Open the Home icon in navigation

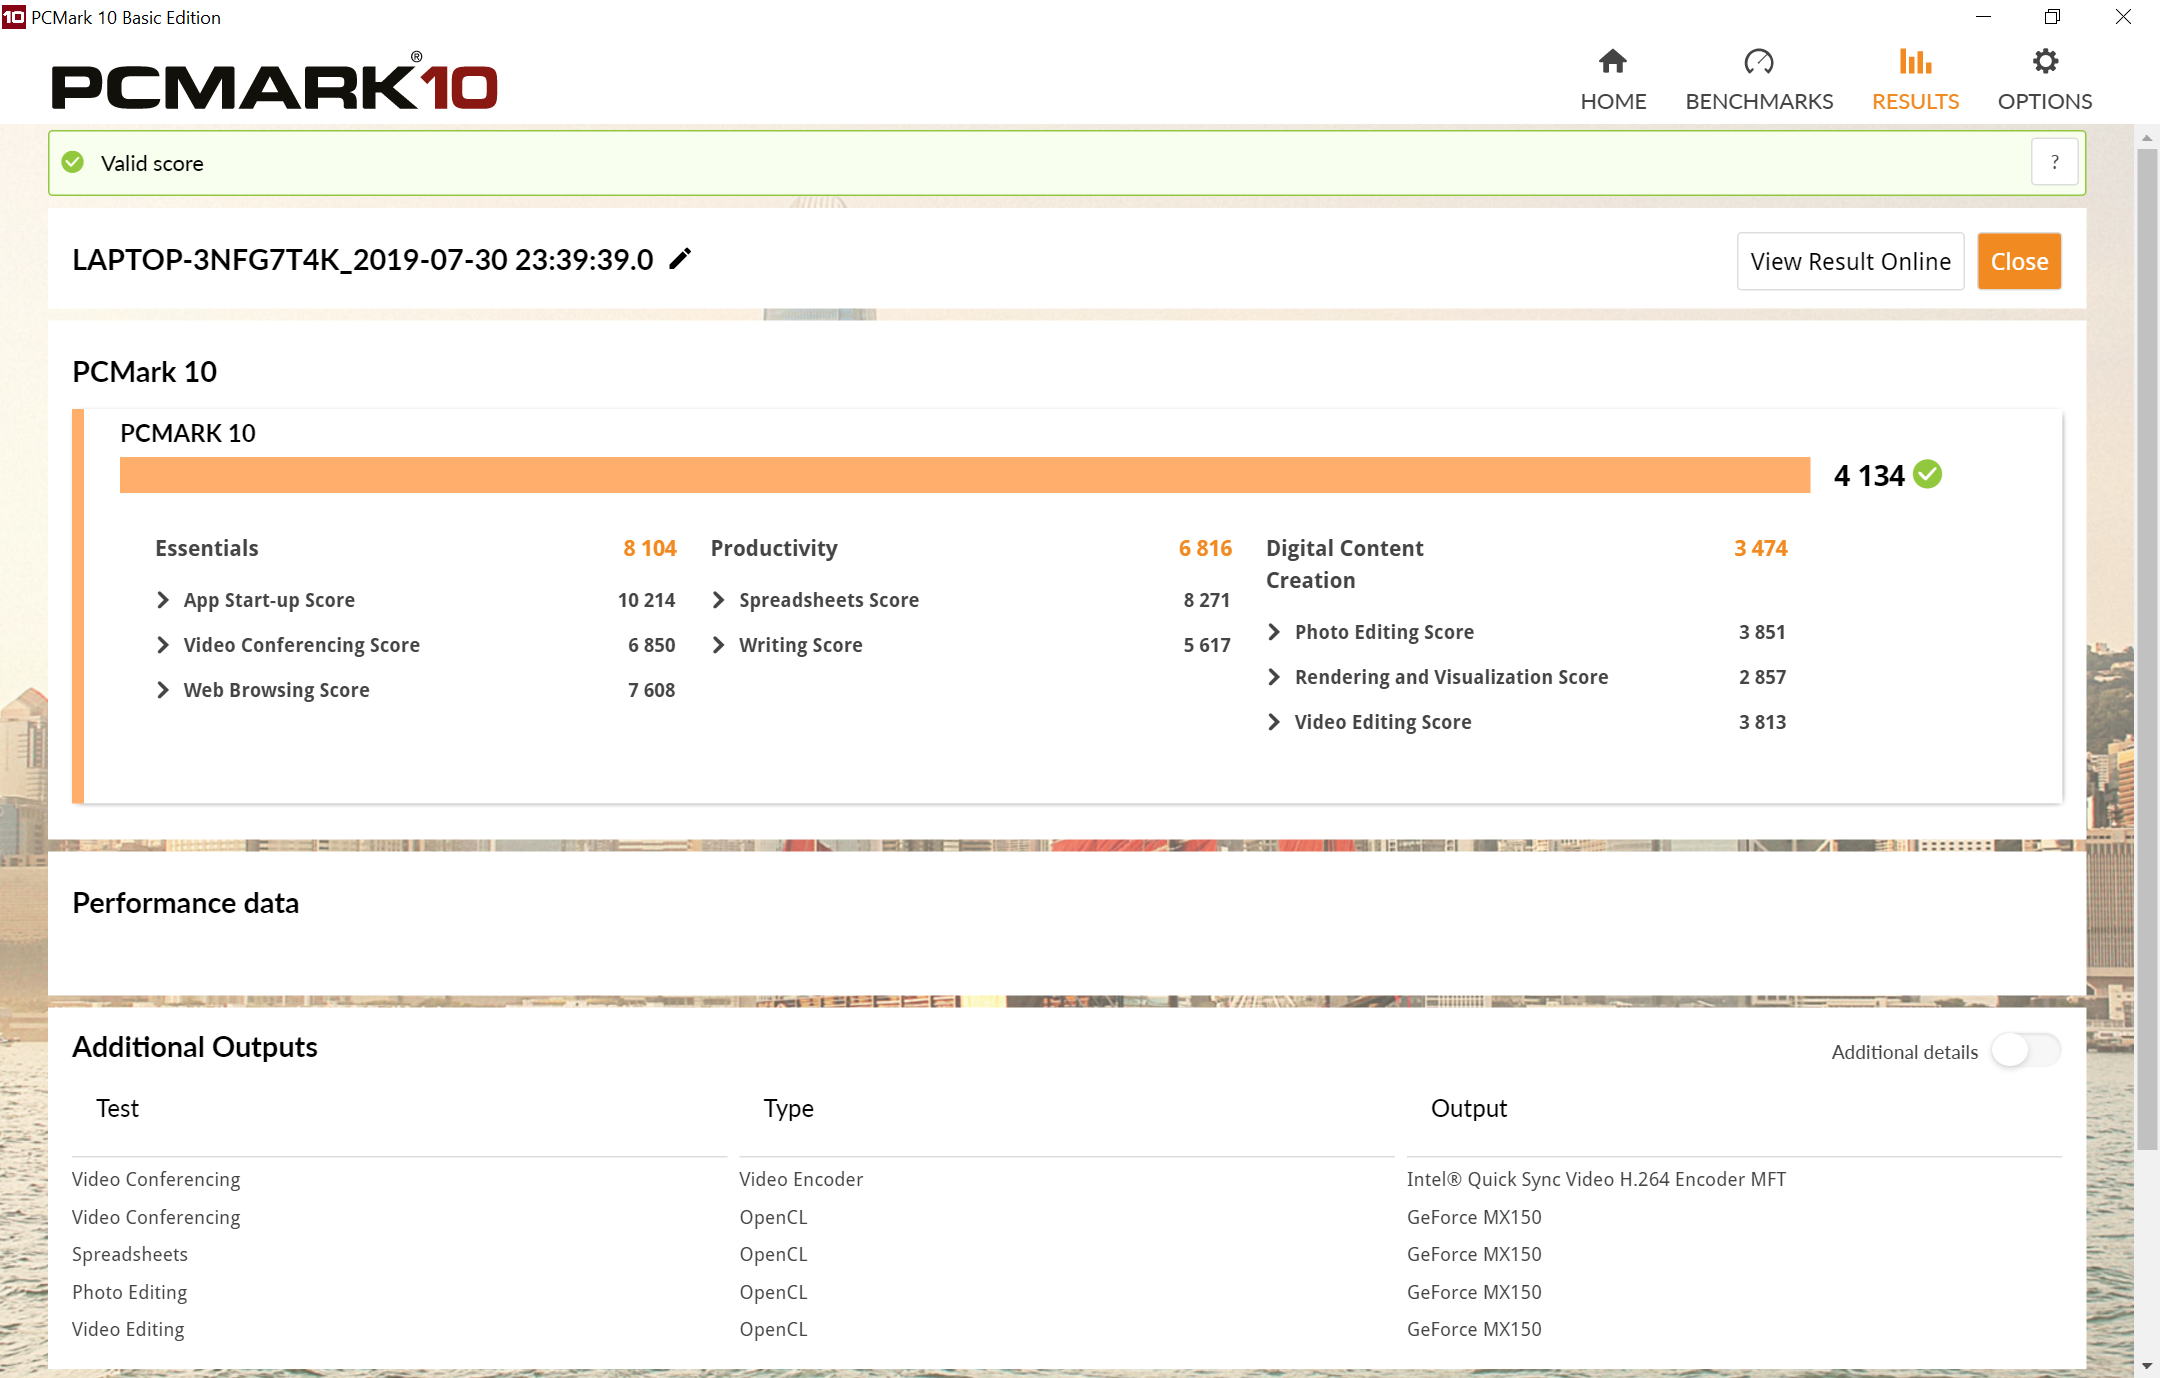tap(1612, 61)
